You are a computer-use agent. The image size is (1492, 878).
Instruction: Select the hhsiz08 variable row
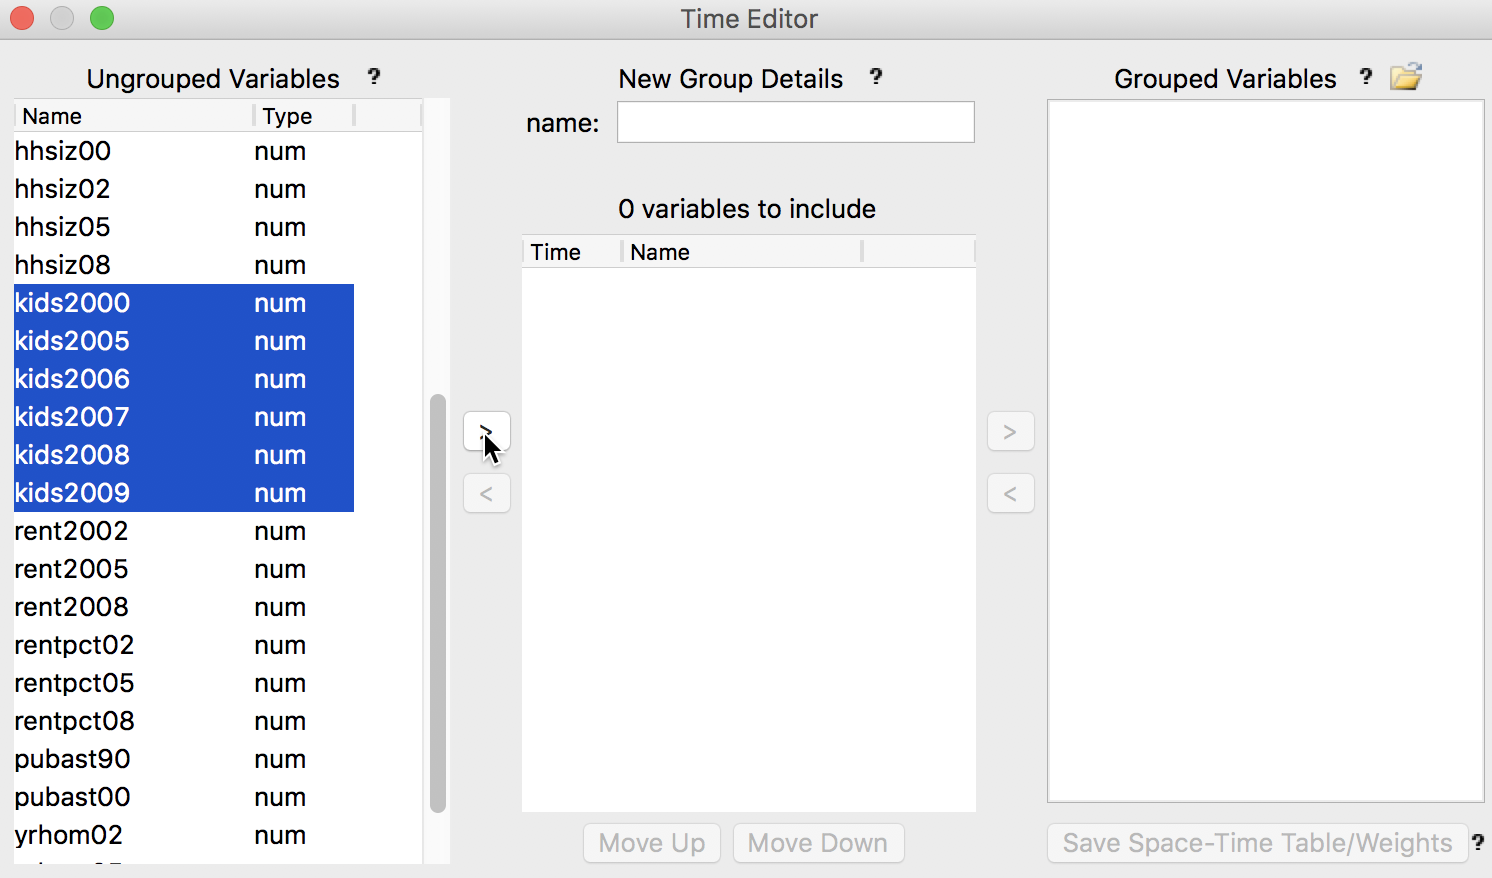point(184,265)
